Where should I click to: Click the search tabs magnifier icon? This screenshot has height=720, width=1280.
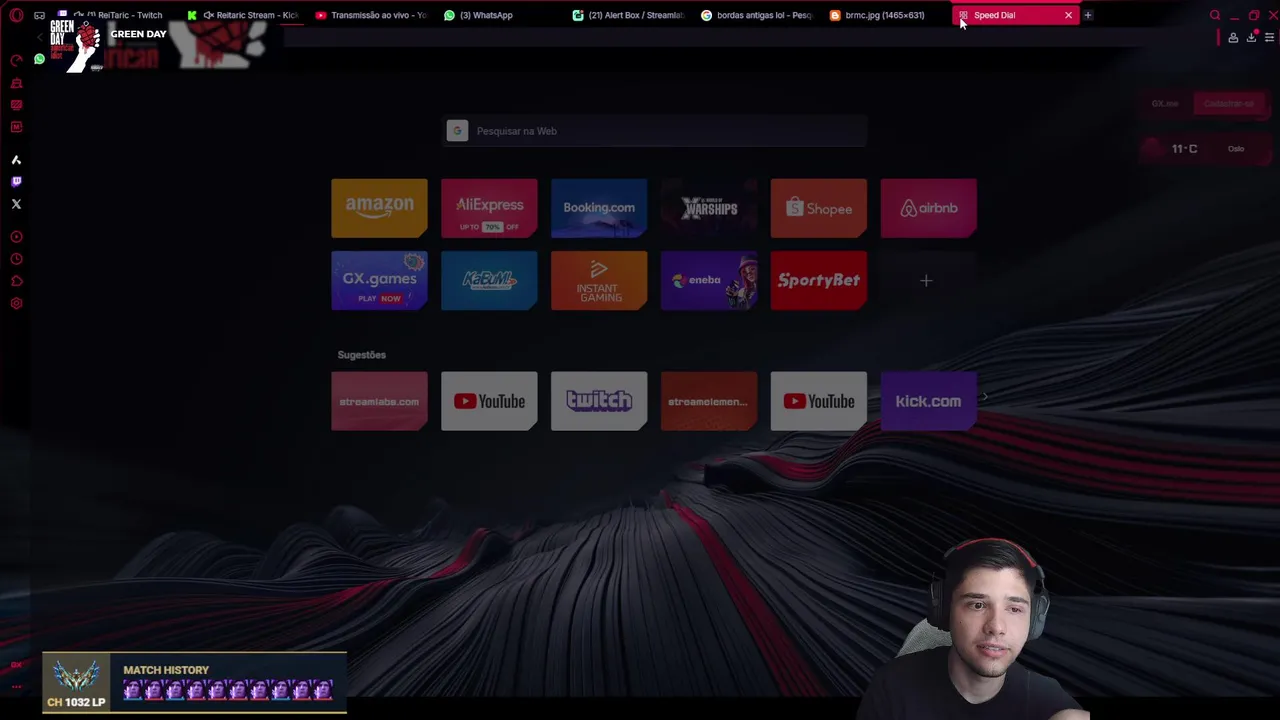click(1215, 15)
